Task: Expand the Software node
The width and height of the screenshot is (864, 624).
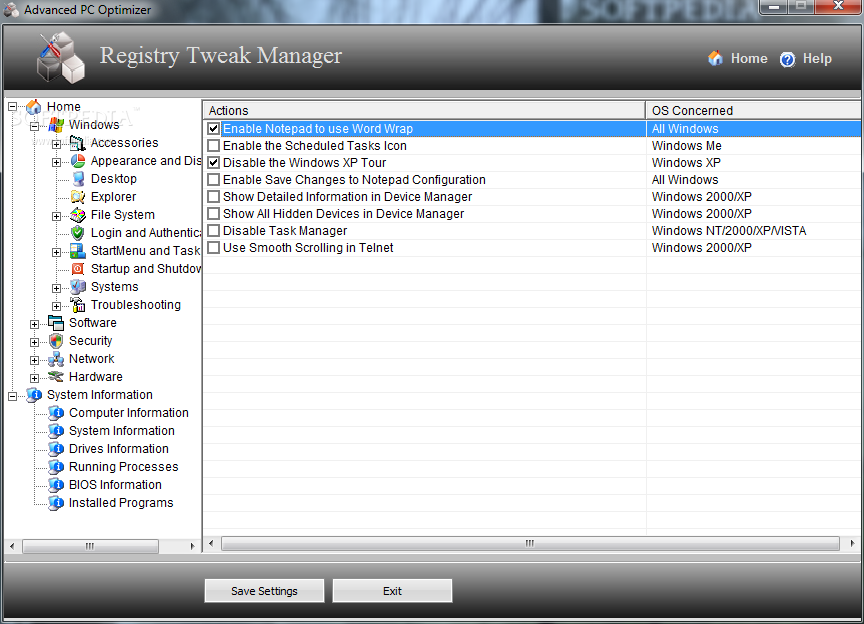Action: pos(34,324)
